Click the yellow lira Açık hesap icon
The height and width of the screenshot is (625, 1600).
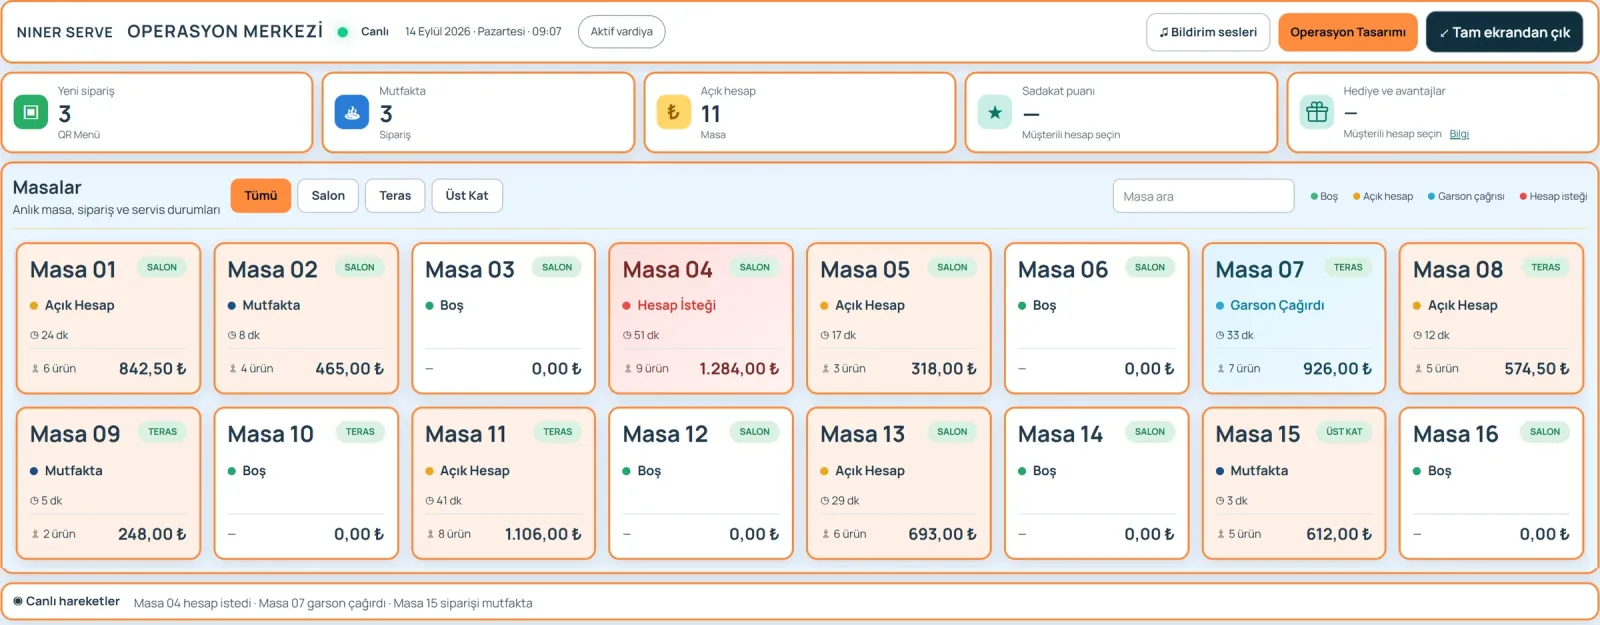pyautogui.click(x=673, y=112)
